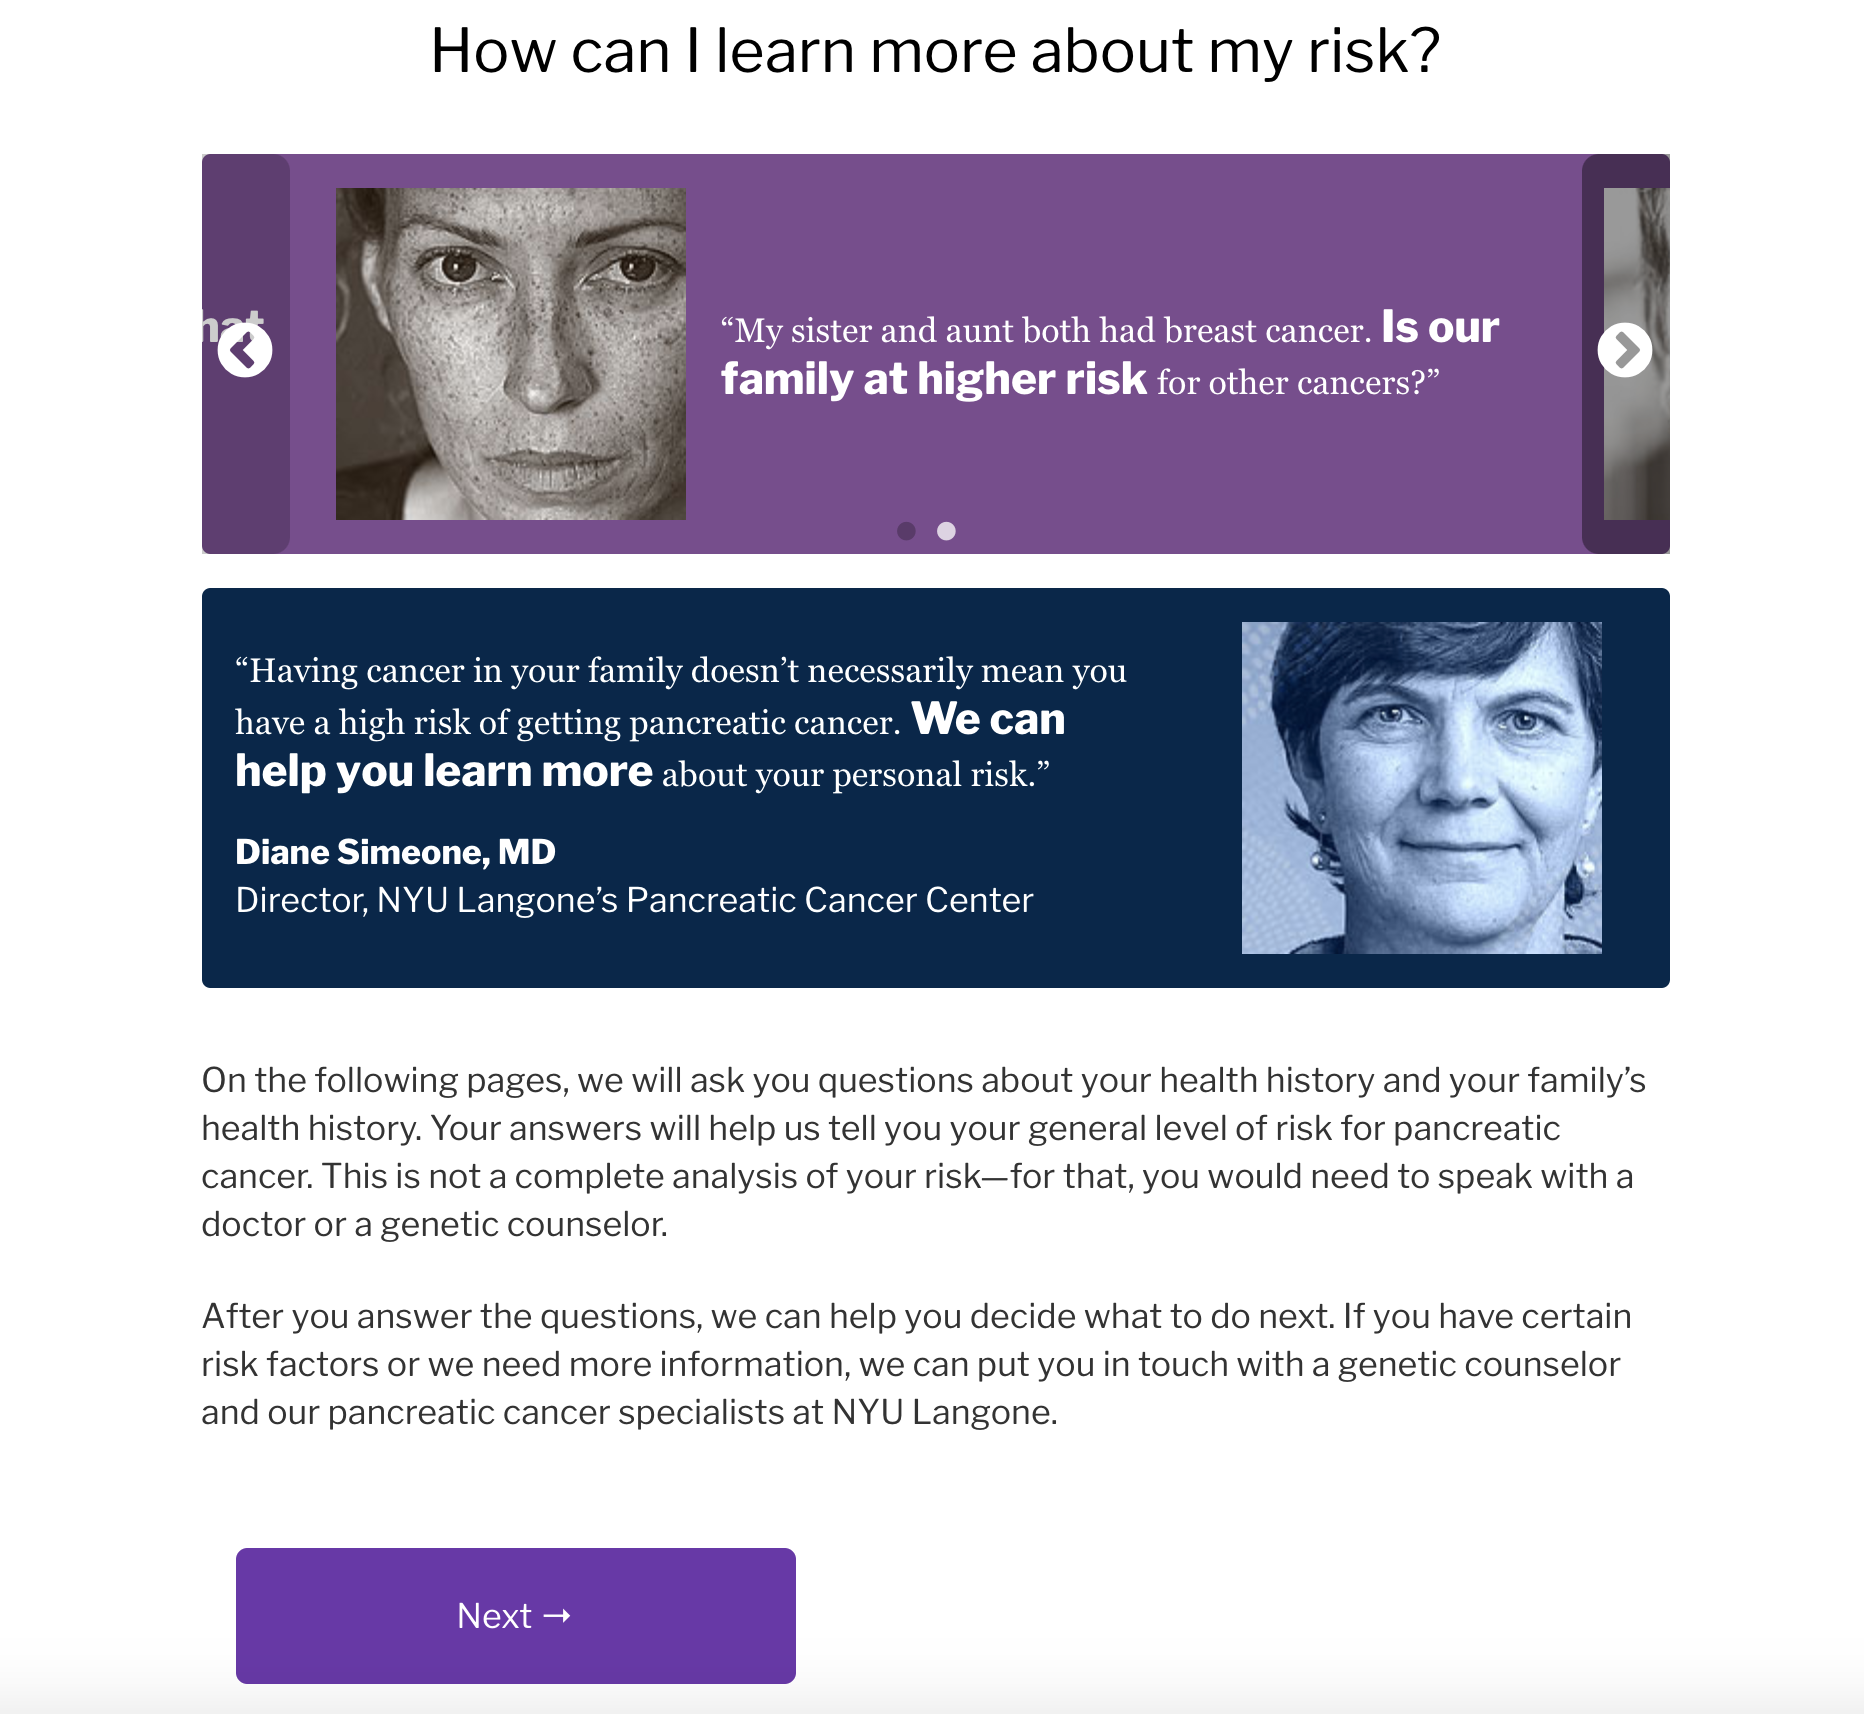Click "doctor or a genetic counselor" text

(x=434, y=1224)
